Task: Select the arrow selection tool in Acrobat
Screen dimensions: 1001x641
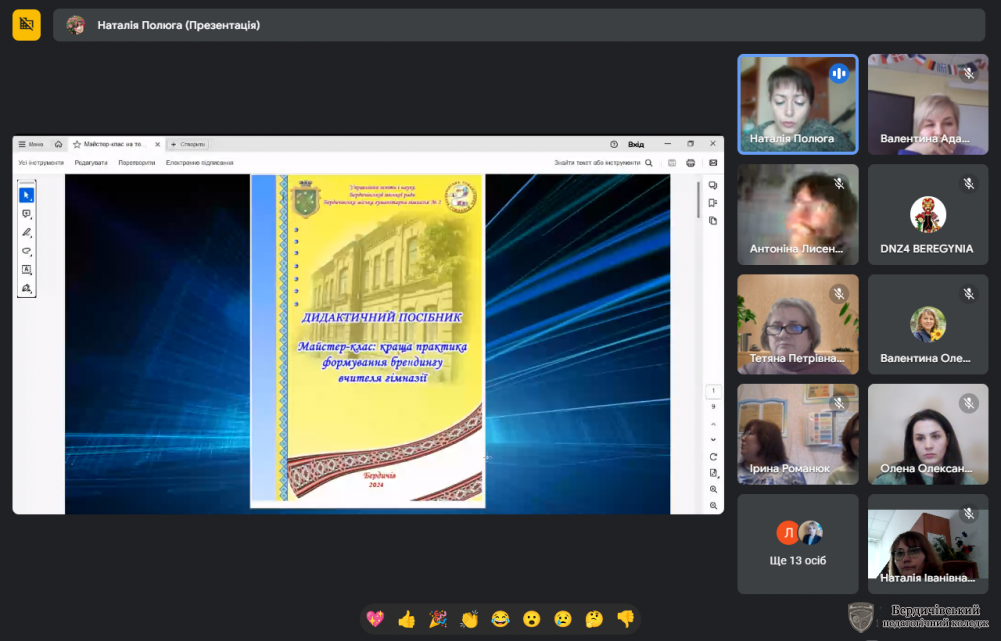Action: point(27,195)
